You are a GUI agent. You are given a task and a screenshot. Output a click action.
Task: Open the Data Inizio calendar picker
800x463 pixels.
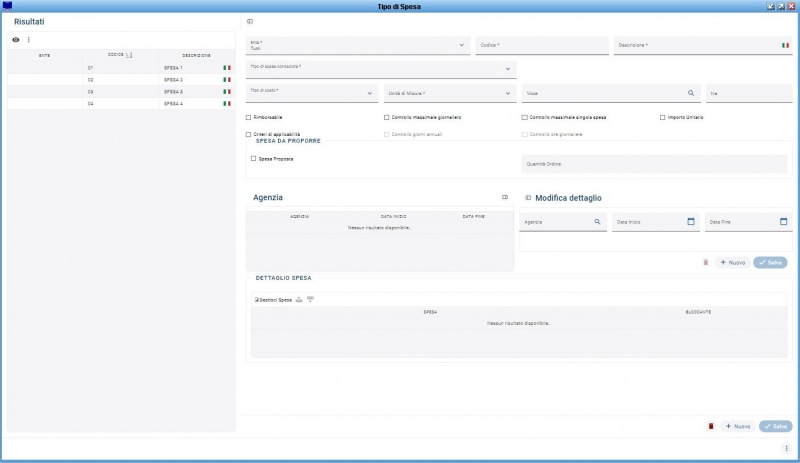click(x=690, y=221)
